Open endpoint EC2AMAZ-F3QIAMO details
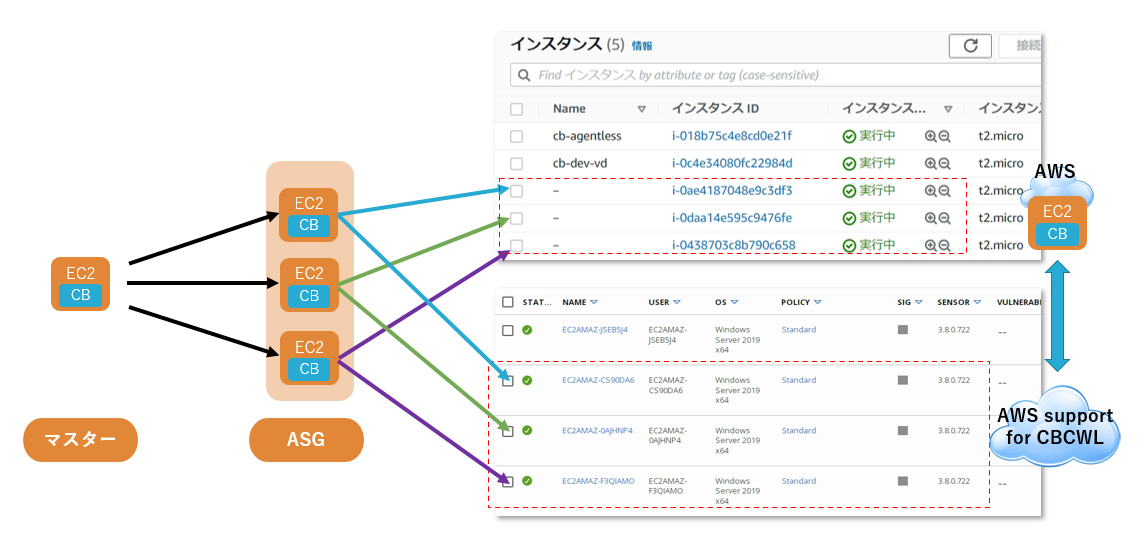The height and width of the screenshot is (554, 1148). 598,481
